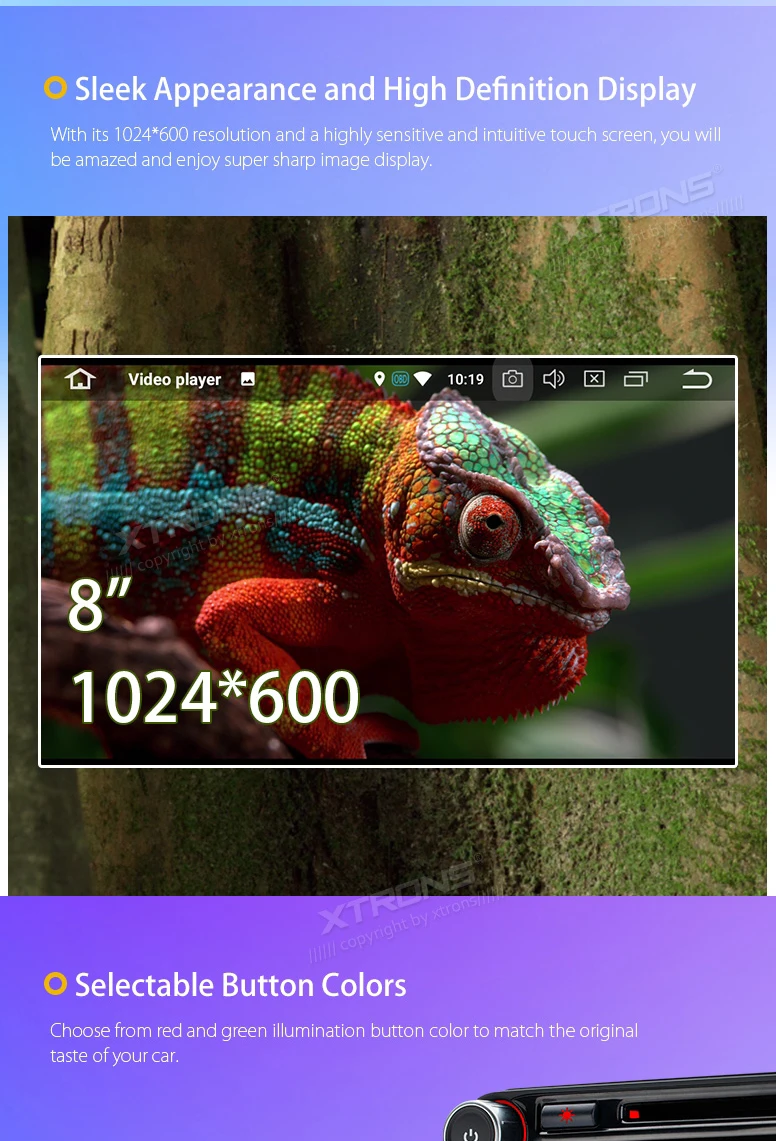
Task: Click the "Selectable Button Colors" heading
Action: pyautogui.click(x=240, y=985)
